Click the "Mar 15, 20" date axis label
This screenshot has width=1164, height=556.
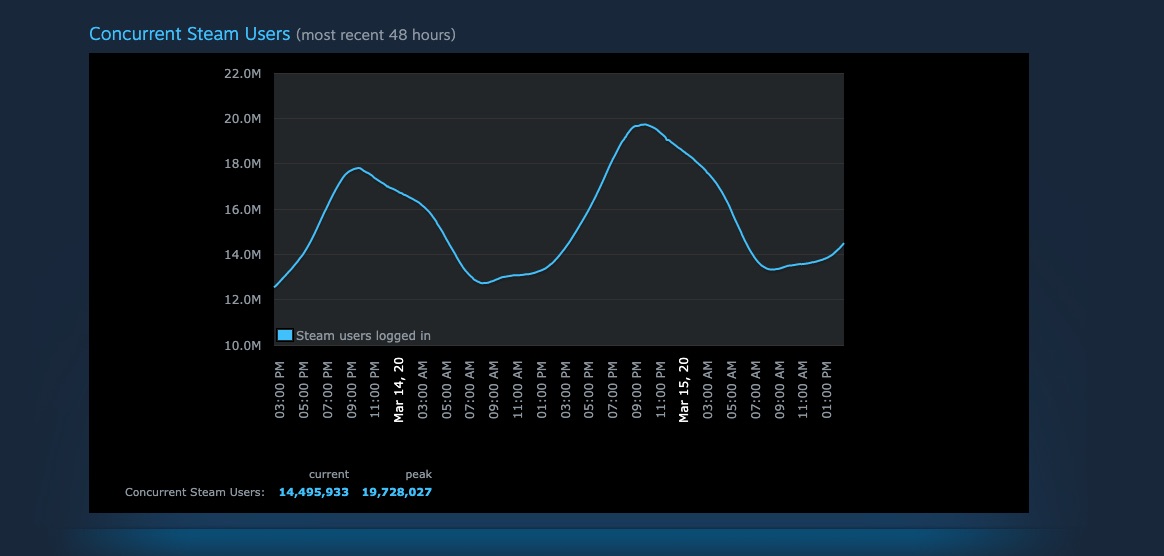point(684,390)
